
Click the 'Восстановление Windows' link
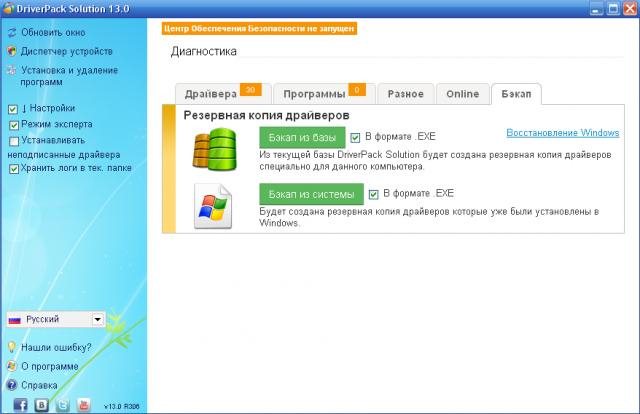(562, 133)
